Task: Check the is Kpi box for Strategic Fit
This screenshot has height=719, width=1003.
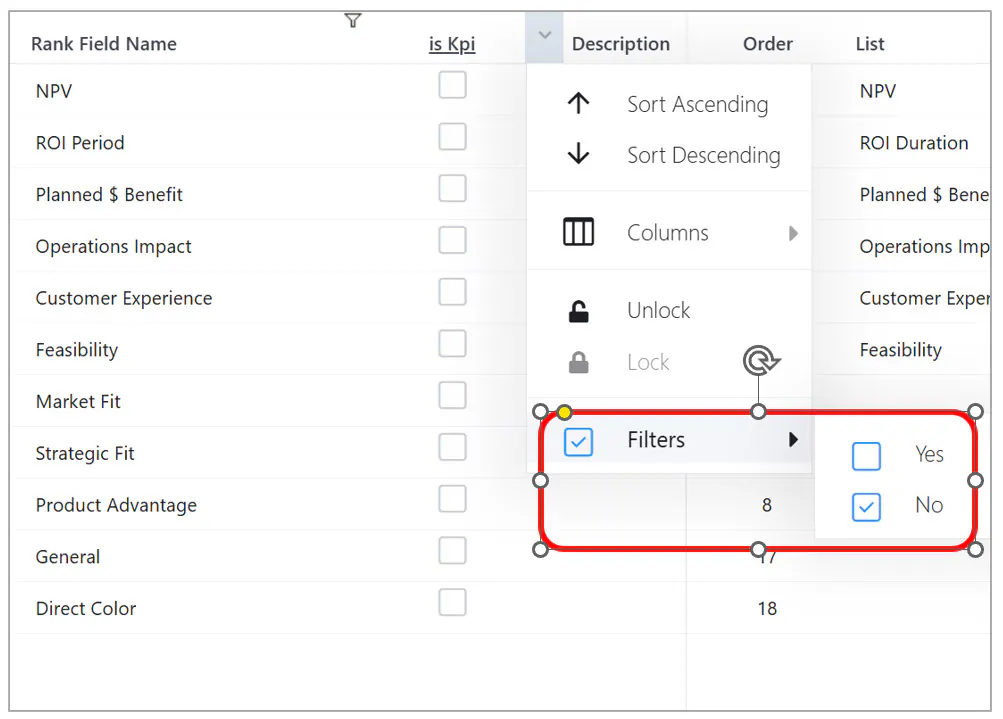Action: click(452, 447)
